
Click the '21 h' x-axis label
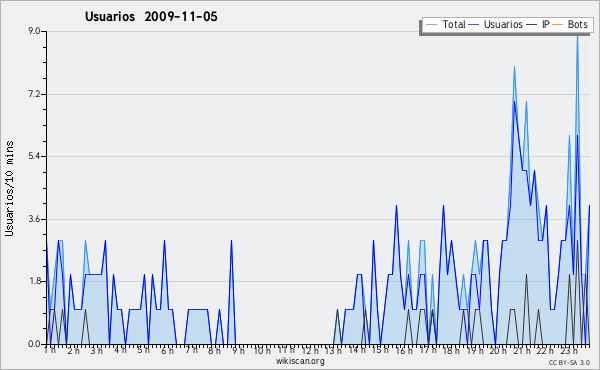point(522,350)
